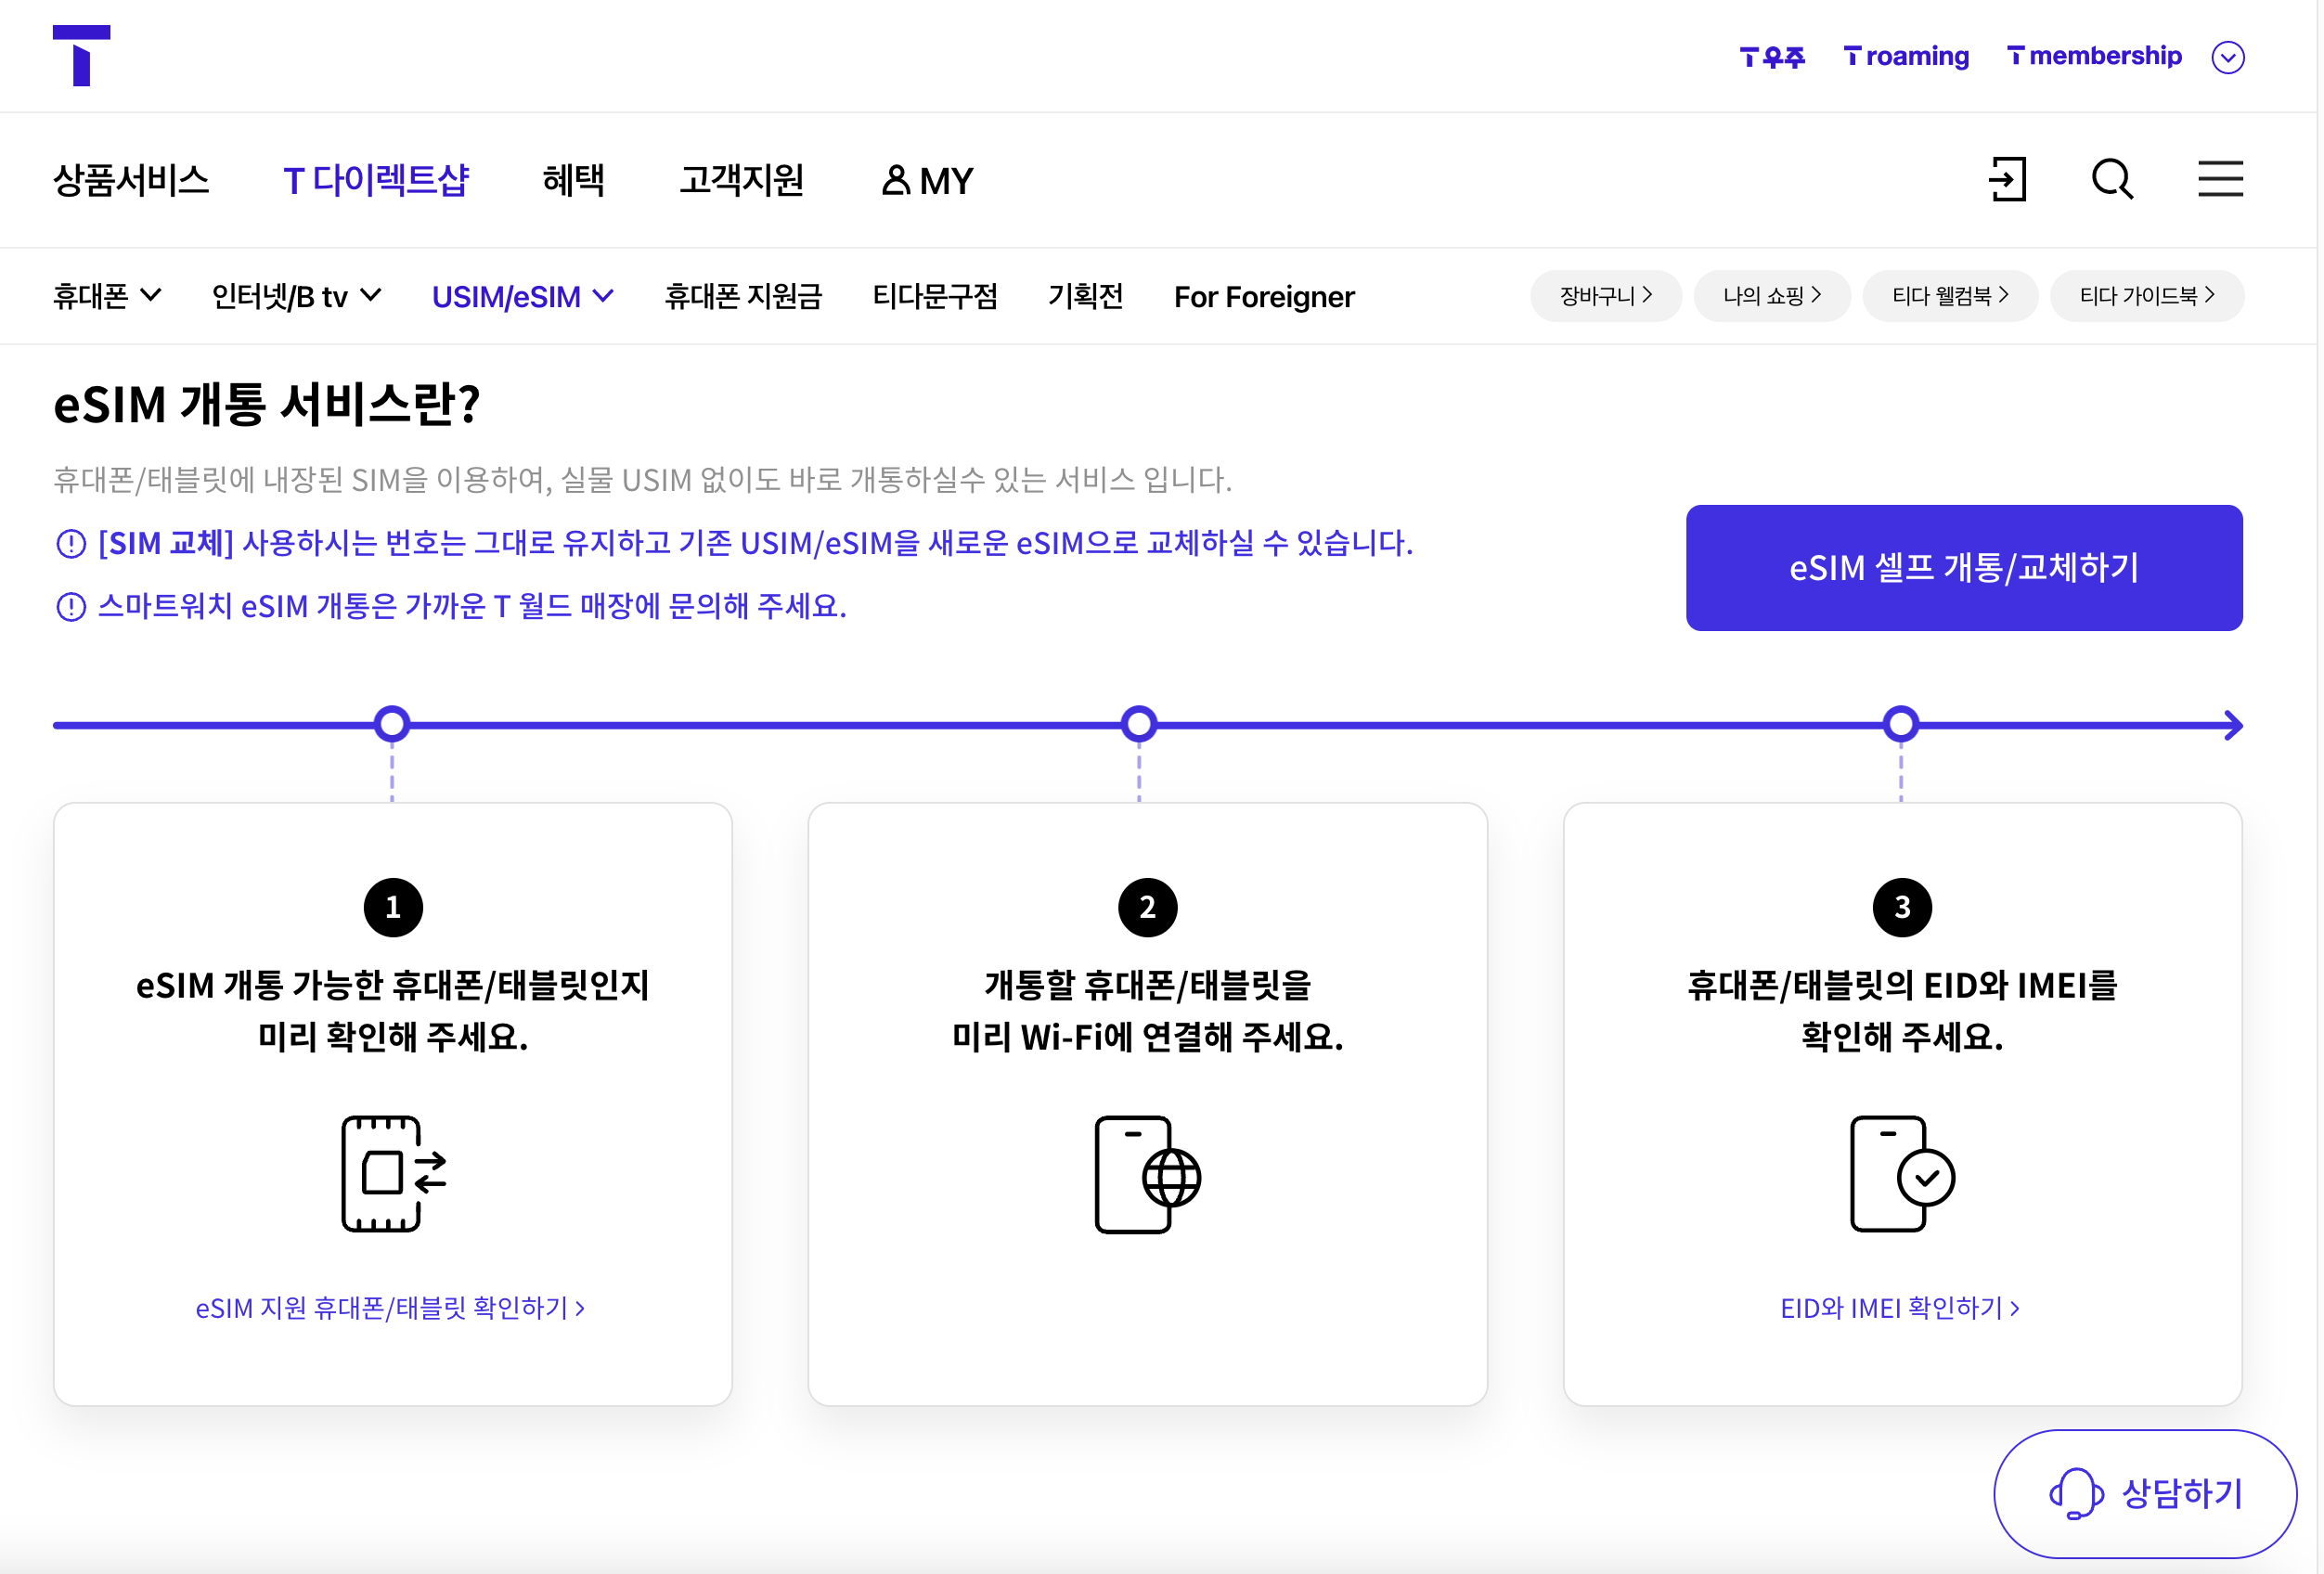Go to 휴대폰 지원금 tab
Viewport: 2324px width, 1574px height.
(x=743, y=296)
